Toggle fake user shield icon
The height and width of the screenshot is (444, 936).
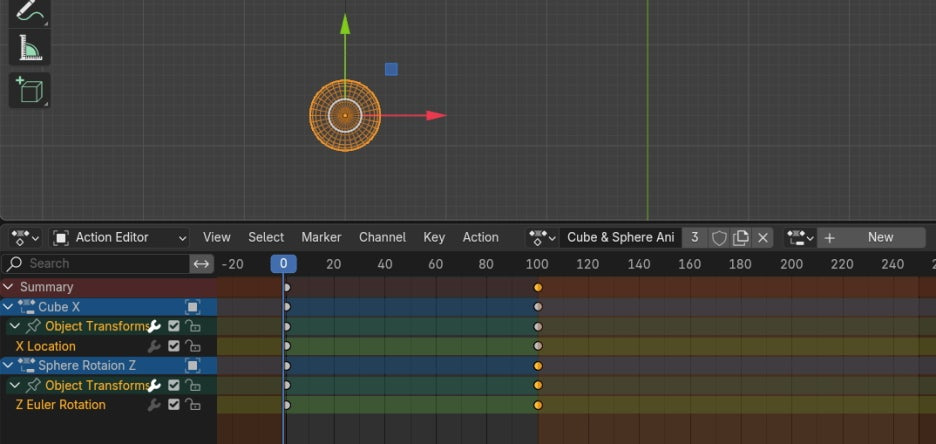point(719,238)
